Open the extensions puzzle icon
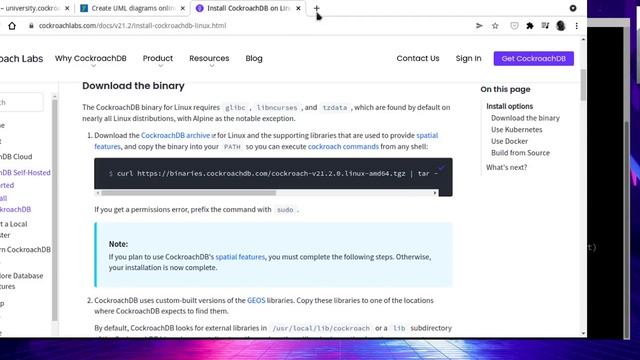Screen dimensions: 640x360 [x=530, y=26]
